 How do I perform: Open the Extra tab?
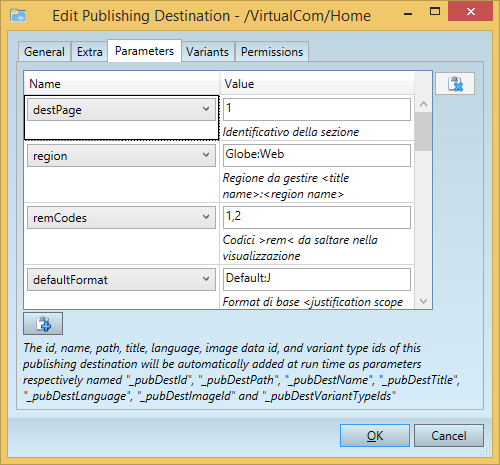click(x=89, y=52)
